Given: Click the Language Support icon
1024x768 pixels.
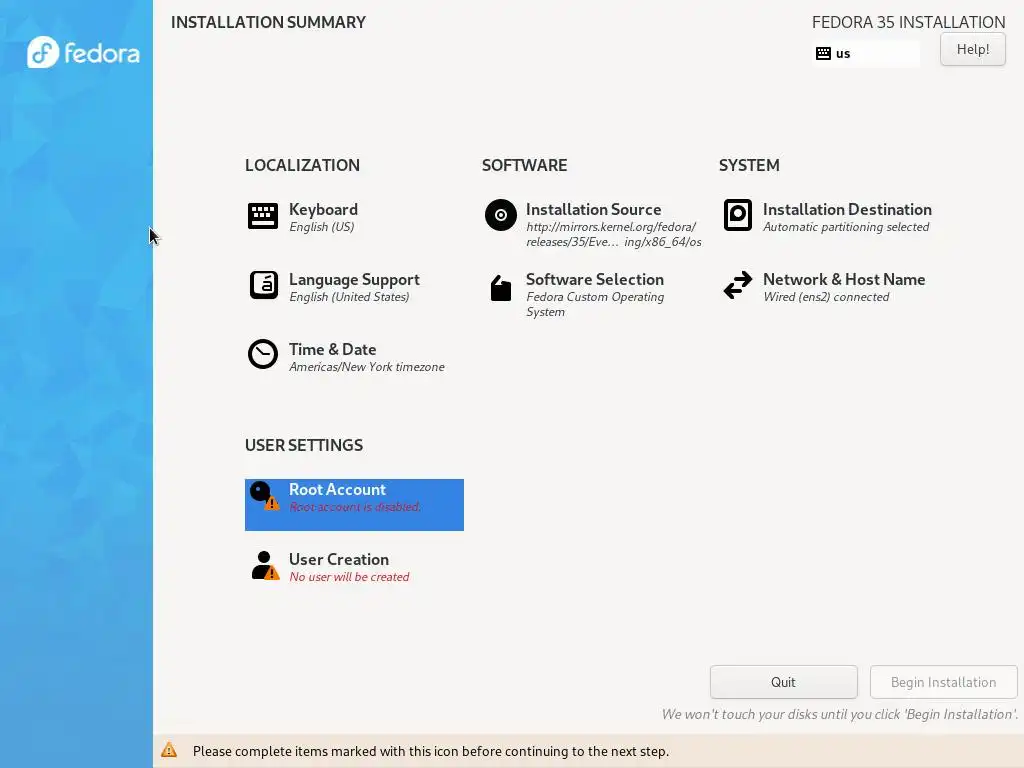Looking at the screenshot, I should tap(263, 285).
